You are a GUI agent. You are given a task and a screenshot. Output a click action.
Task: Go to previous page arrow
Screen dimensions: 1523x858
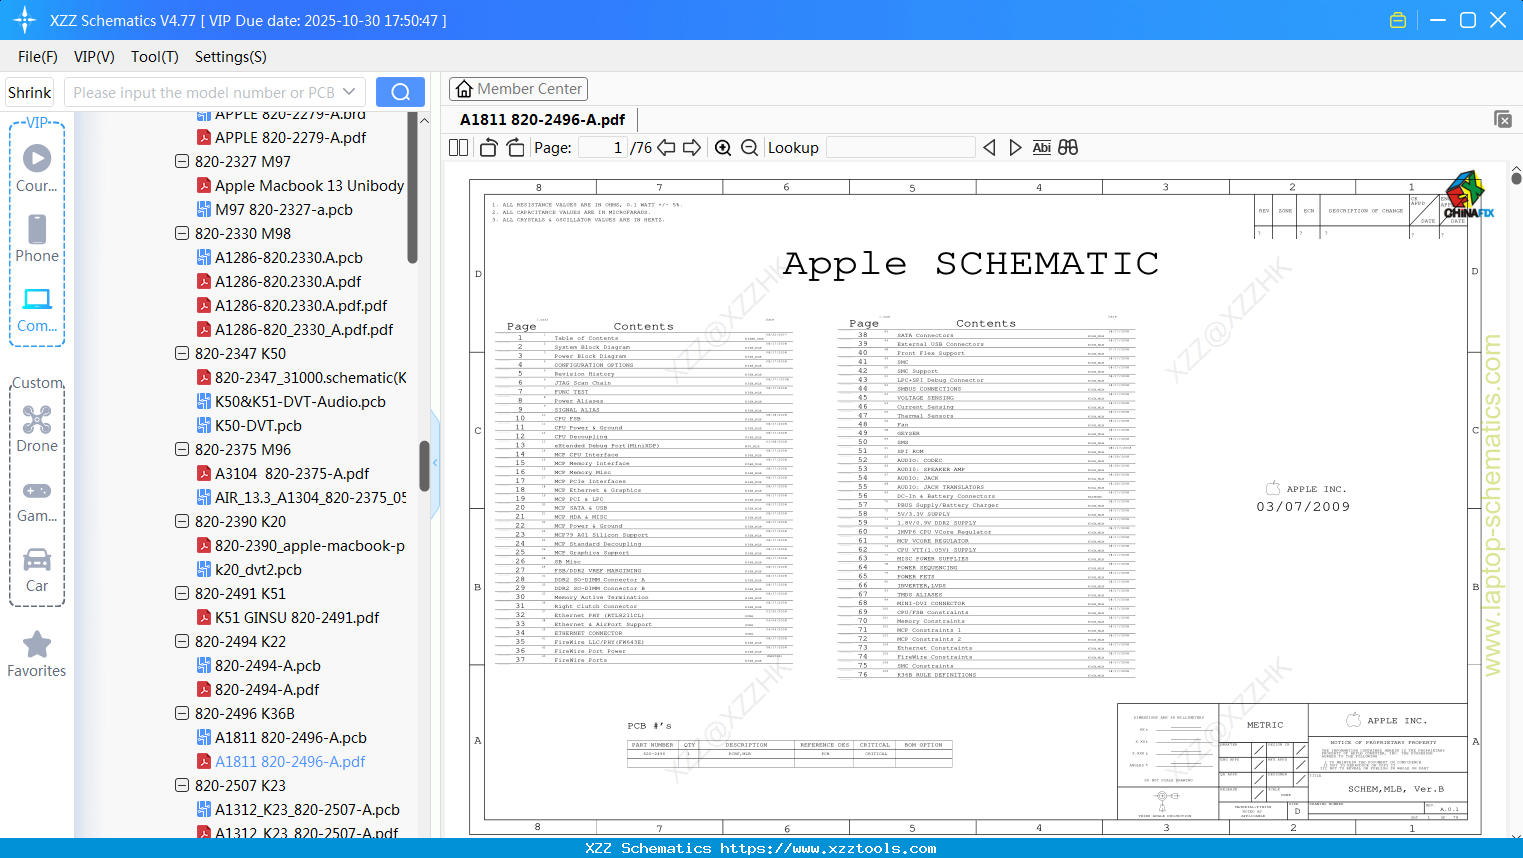pyautogui.click(x=666, y=148)
